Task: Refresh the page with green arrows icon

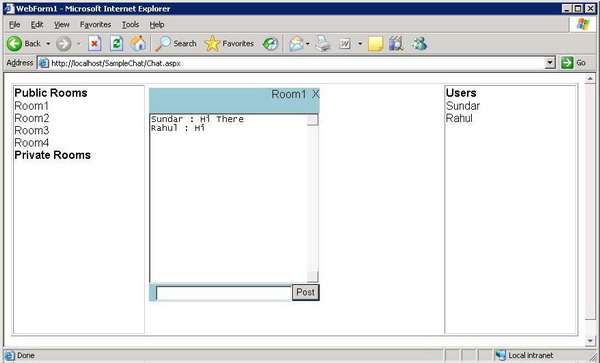Action: pyautogui.click(x=116, y=44)
